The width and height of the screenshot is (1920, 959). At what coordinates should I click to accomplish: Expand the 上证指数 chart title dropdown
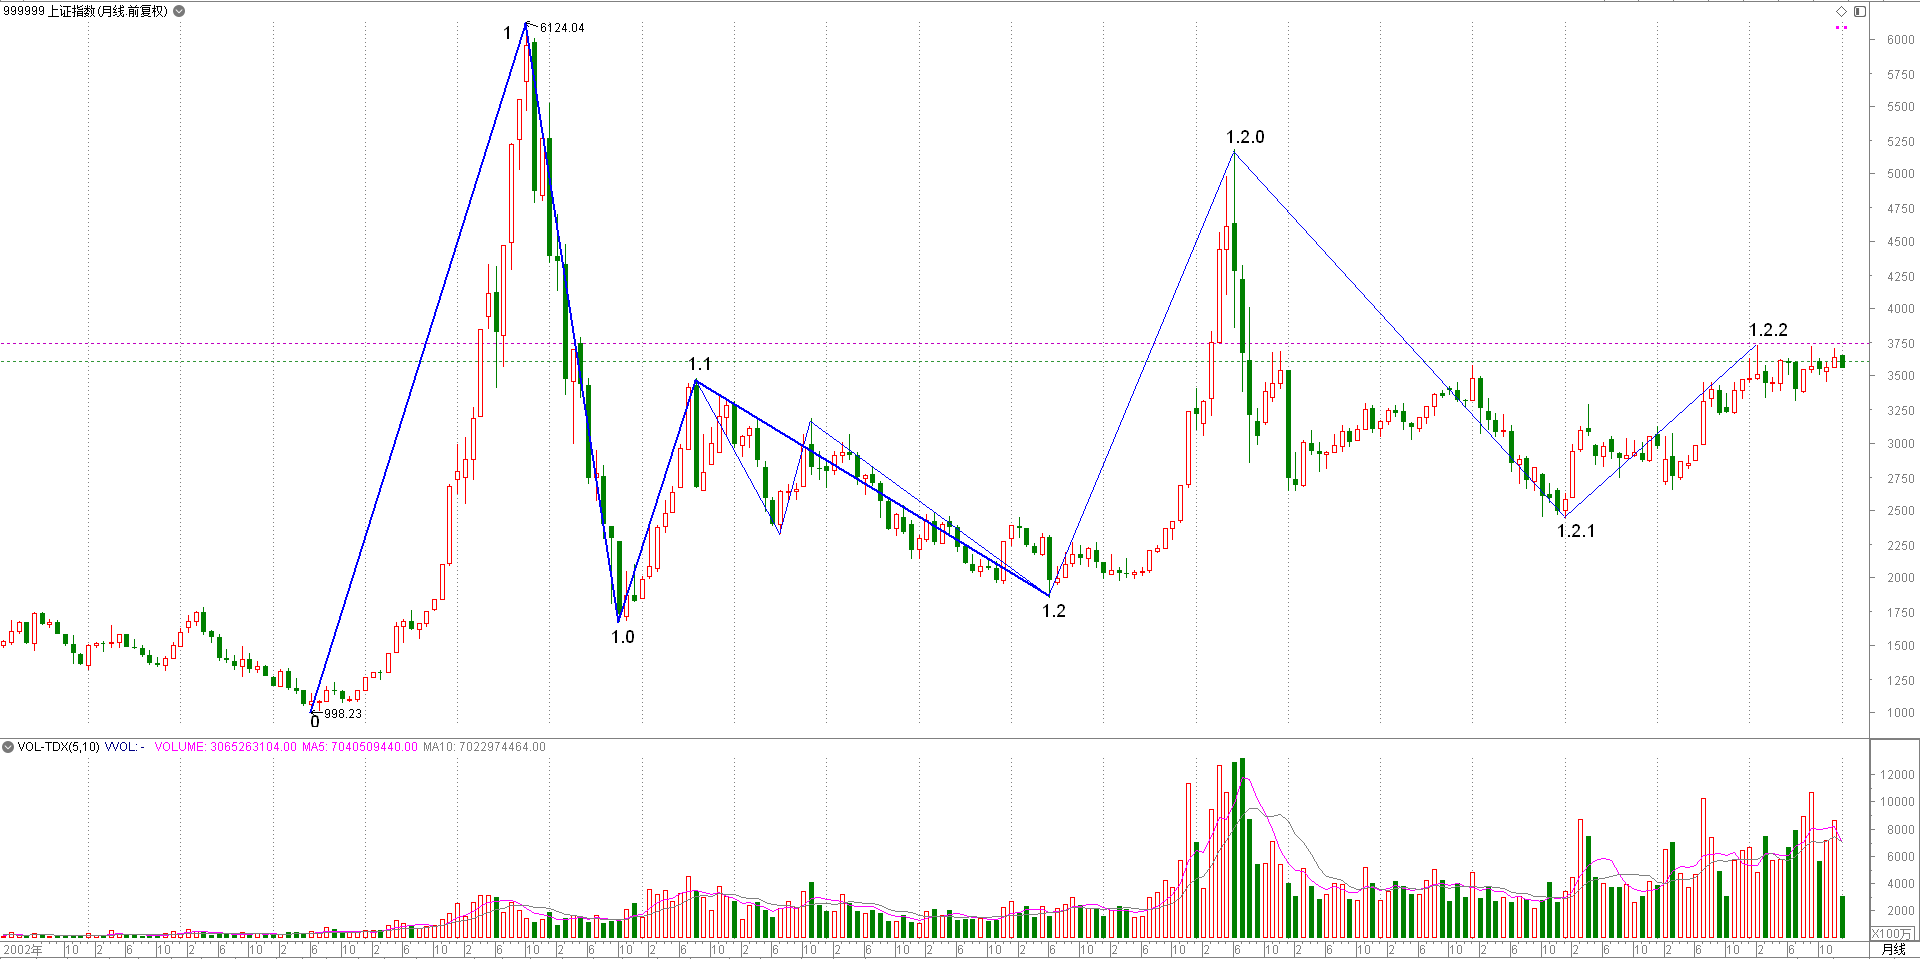[x=179, y=11]
